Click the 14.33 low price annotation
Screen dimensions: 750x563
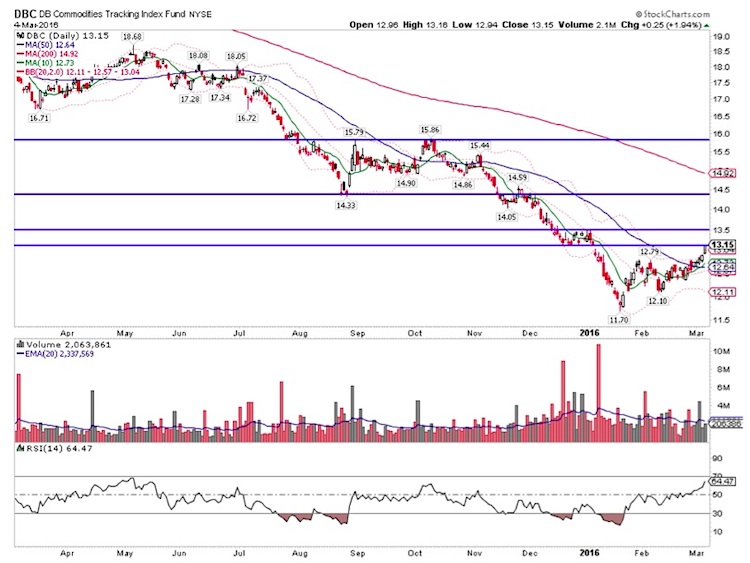tap(346, 205)
